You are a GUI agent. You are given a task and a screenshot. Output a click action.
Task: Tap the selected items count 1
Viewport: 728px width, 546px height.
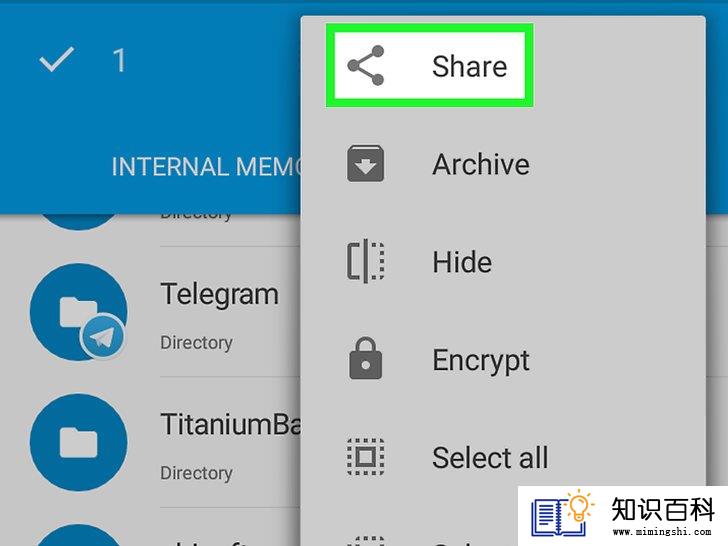pos(119,60)
